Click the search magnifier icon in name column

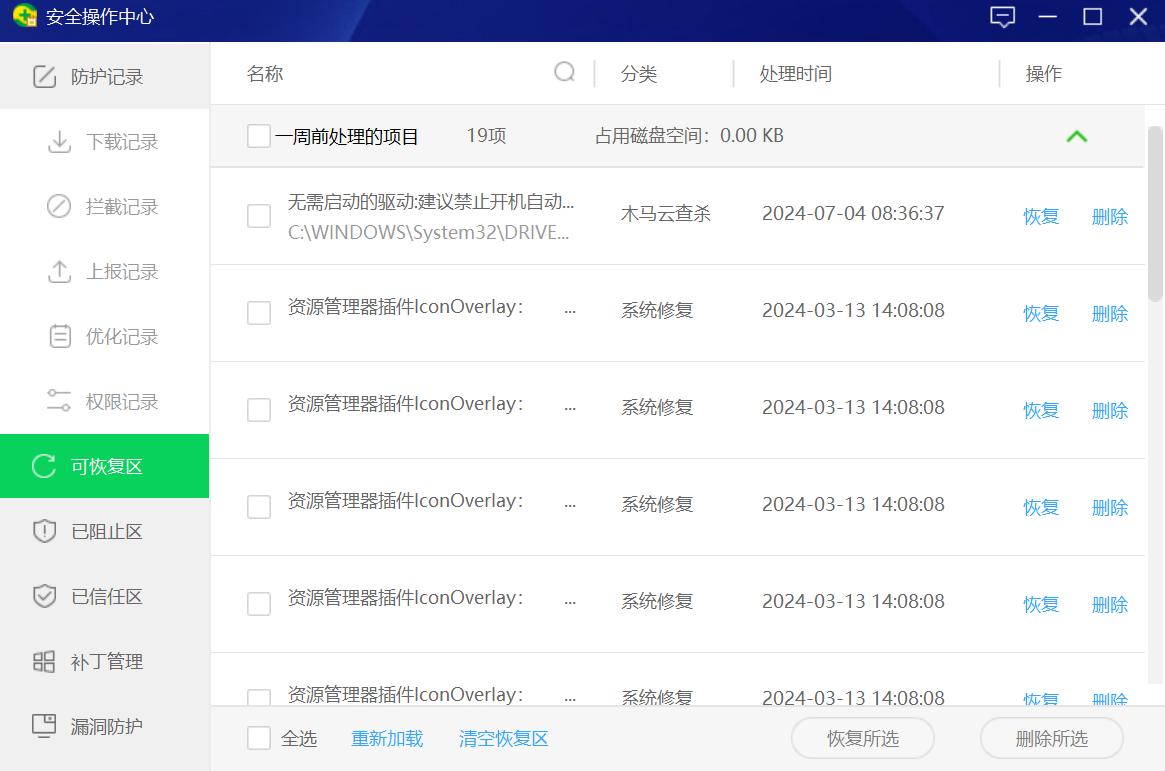[x=565, y=72]
